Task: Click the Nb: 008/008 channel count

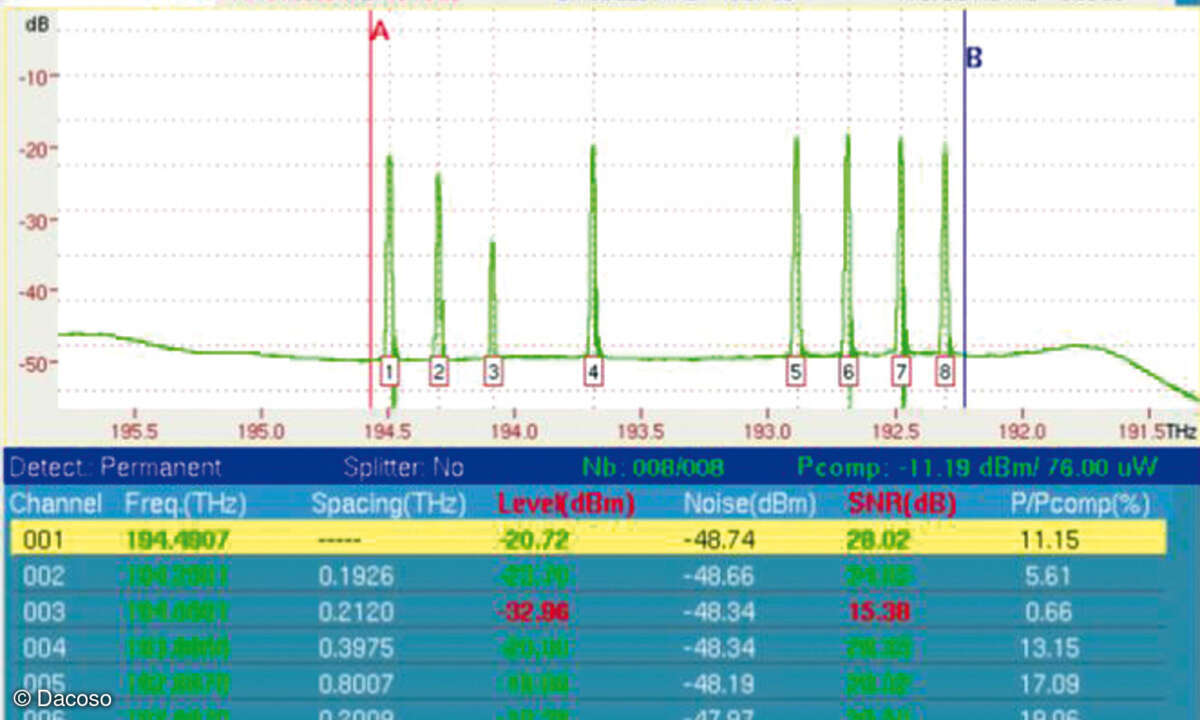Action: (x=651, y=467)
